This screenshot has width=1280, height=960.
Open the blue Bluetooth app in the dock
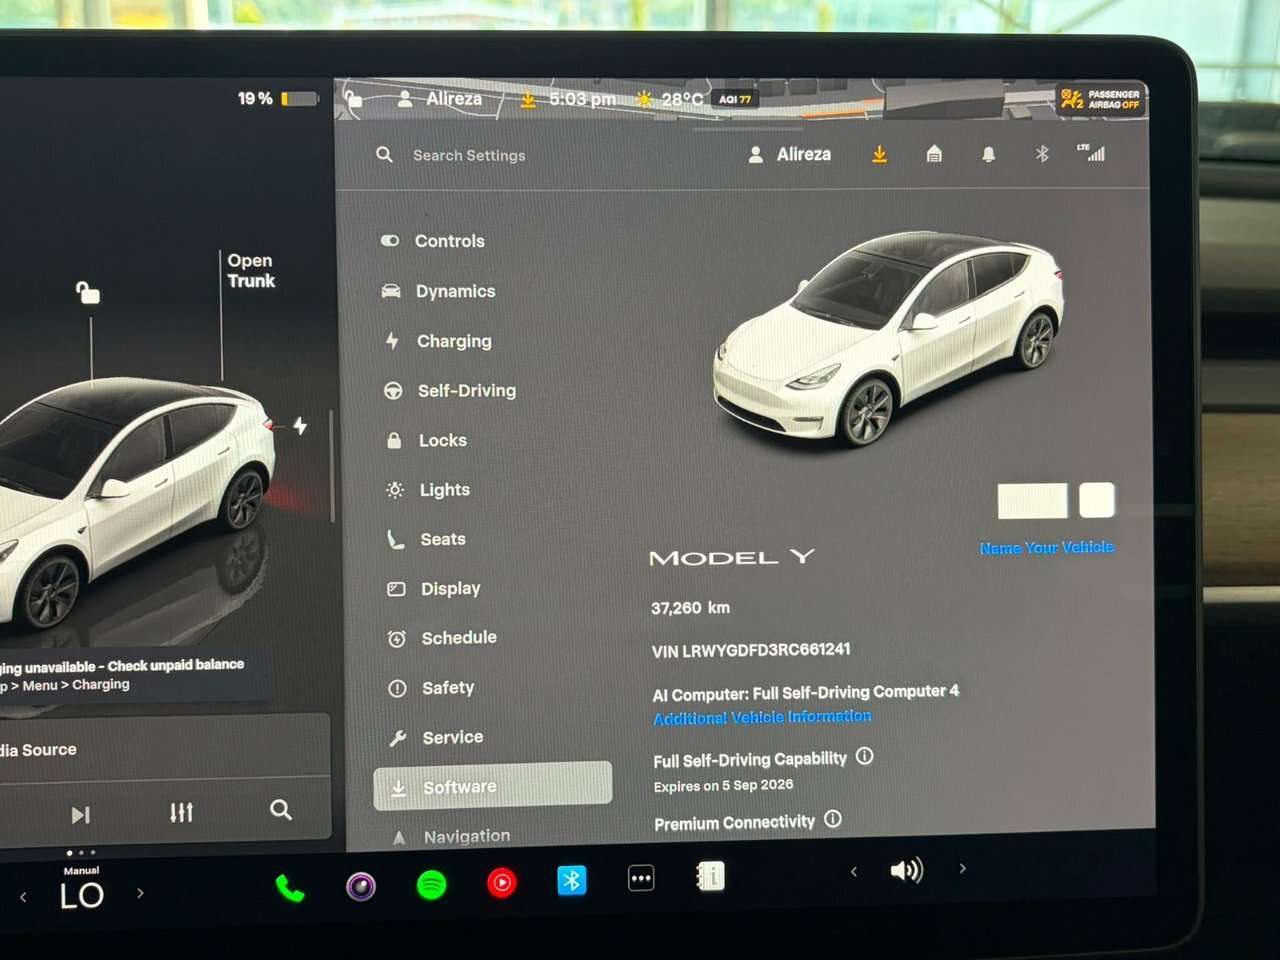[572, 881]
